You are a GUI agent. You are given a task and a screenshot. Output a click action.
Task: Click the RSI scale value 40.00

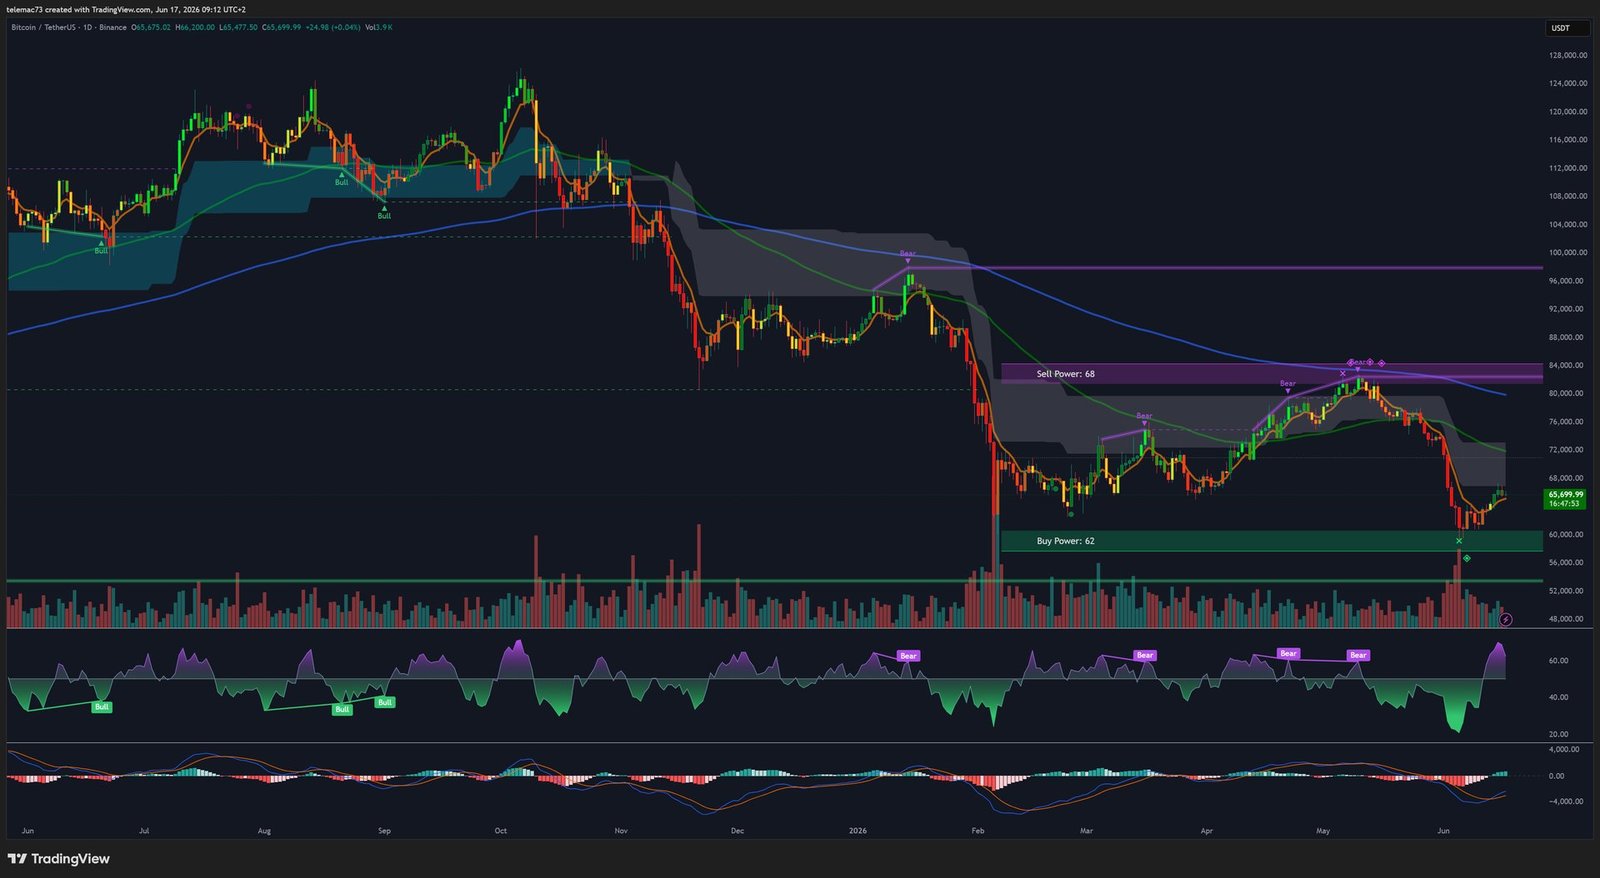click(x=1559, y=697)
